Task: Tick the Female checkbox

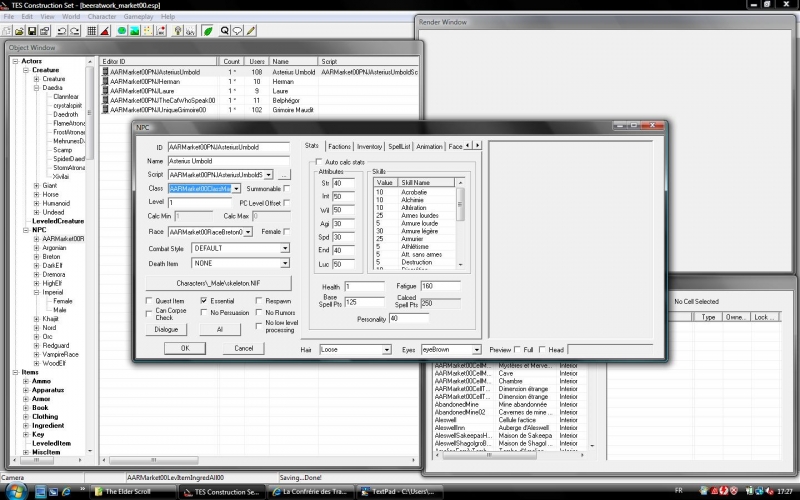Action: click(x=287, y=232)
